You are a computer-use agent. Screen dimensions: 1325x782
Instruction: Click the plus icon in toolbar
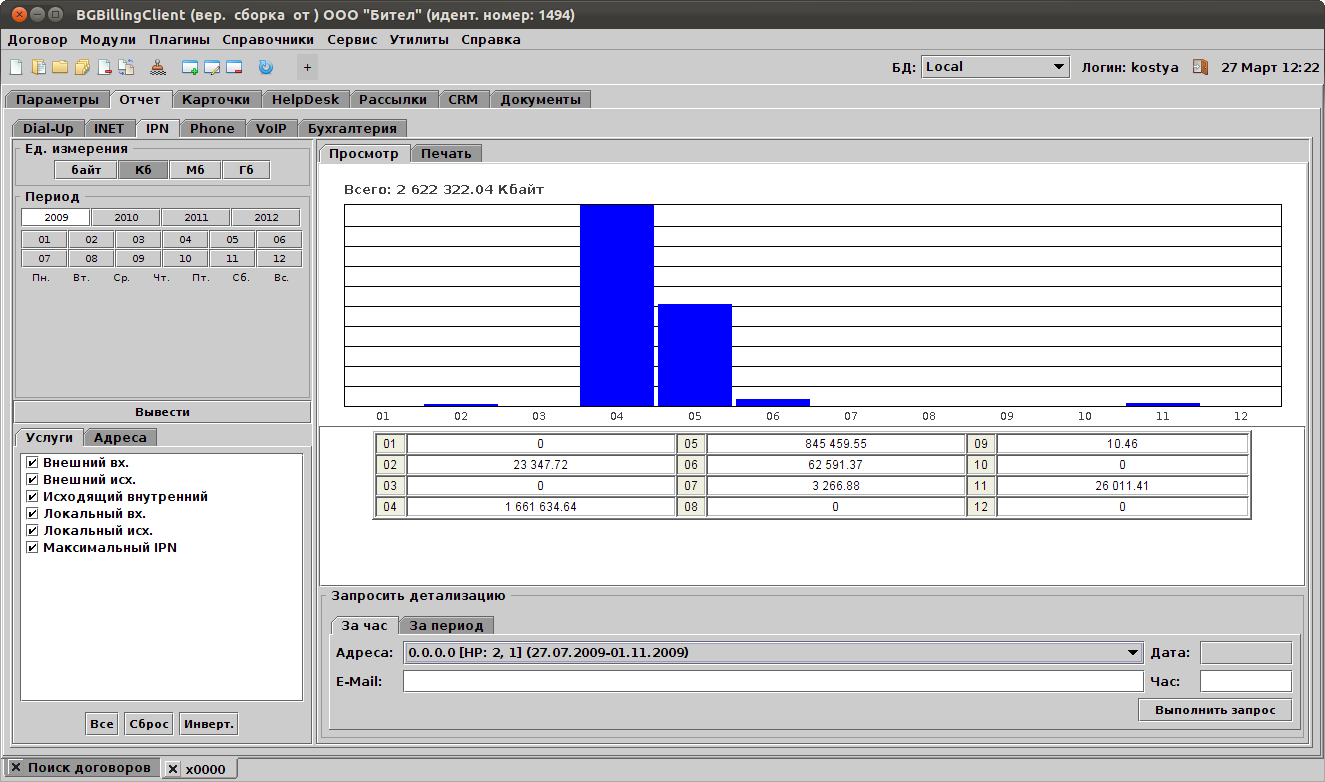(307, 68)
